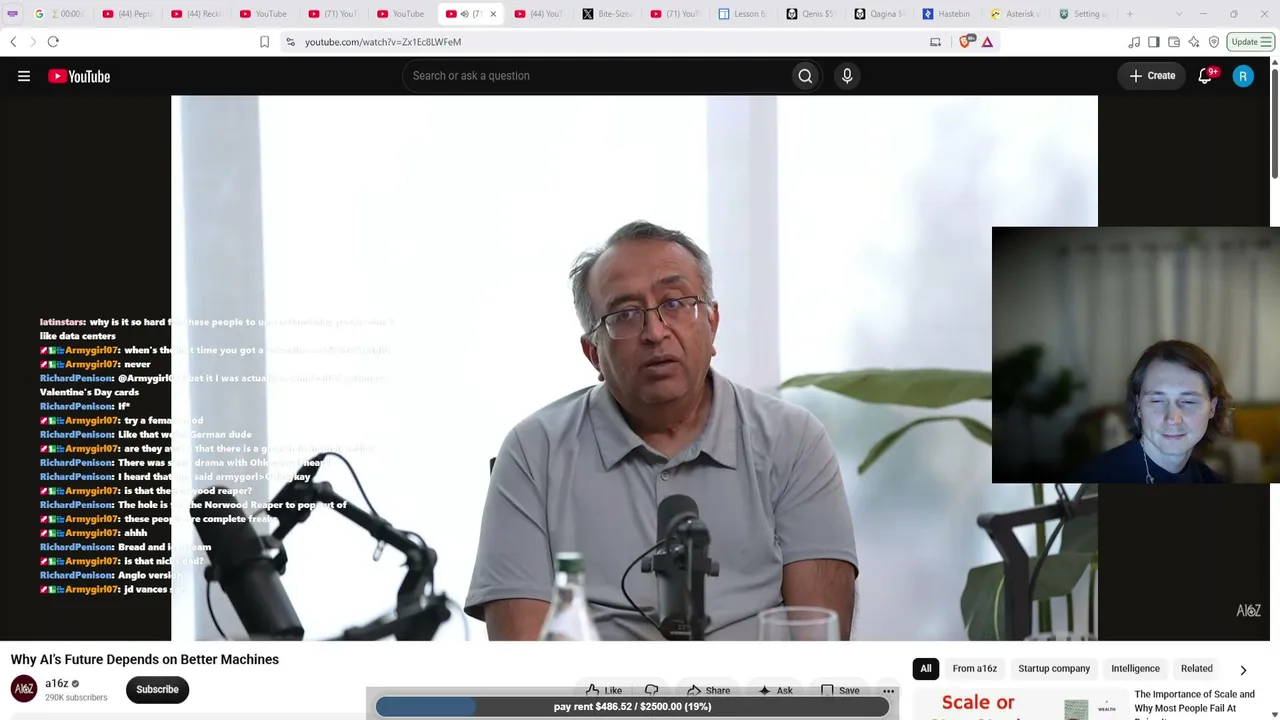The width and height of the screenshot is (1280, 720).
Task: Switch to the Lesson 6 tab
Action: (x=742, y=14)
